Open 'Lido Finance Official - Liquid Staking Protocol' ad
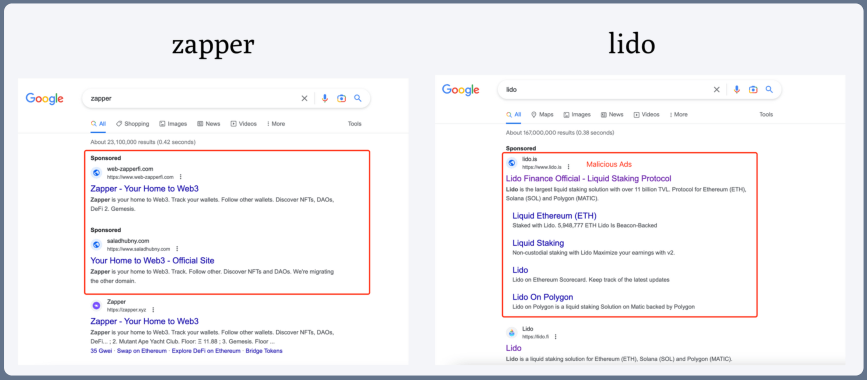The height and width of the screenshot is (380, 867). pos(588,179)
